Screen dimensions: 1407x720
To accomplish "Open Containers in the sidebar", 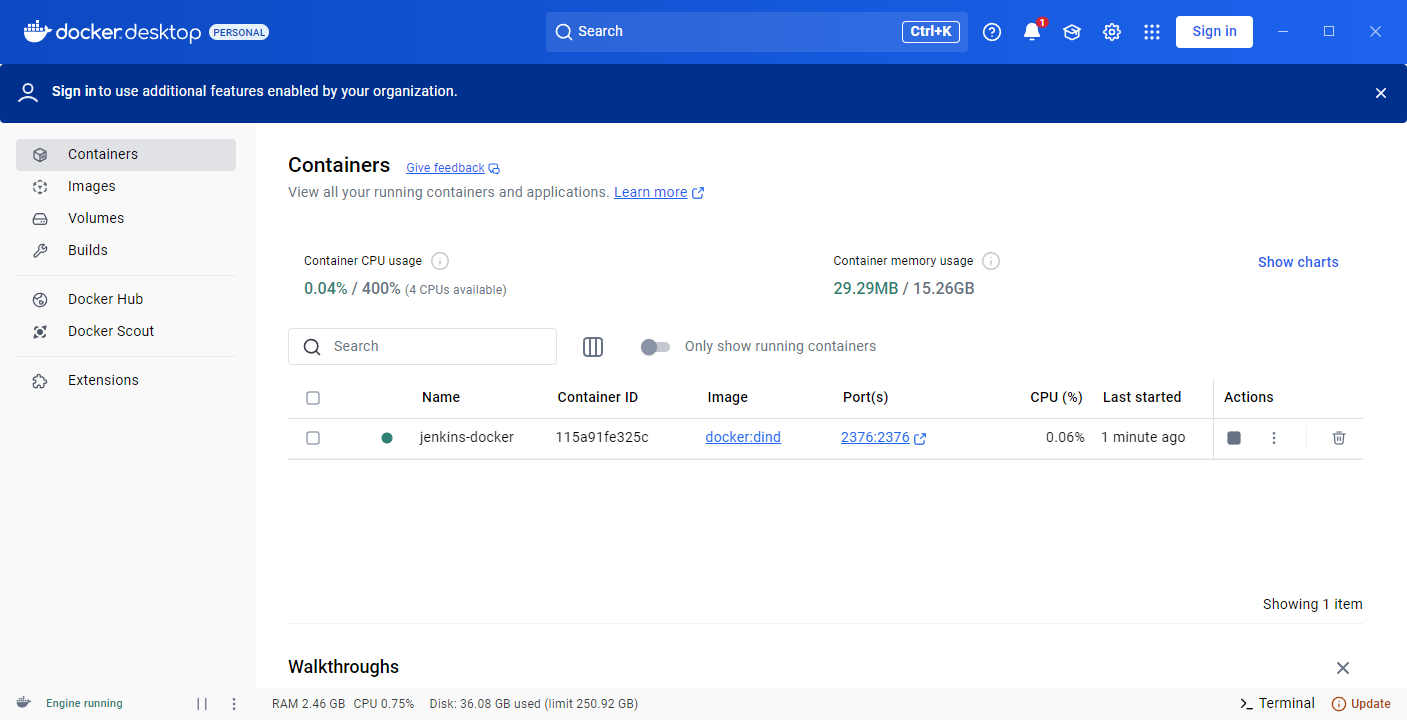I will [x=126, y=155].
